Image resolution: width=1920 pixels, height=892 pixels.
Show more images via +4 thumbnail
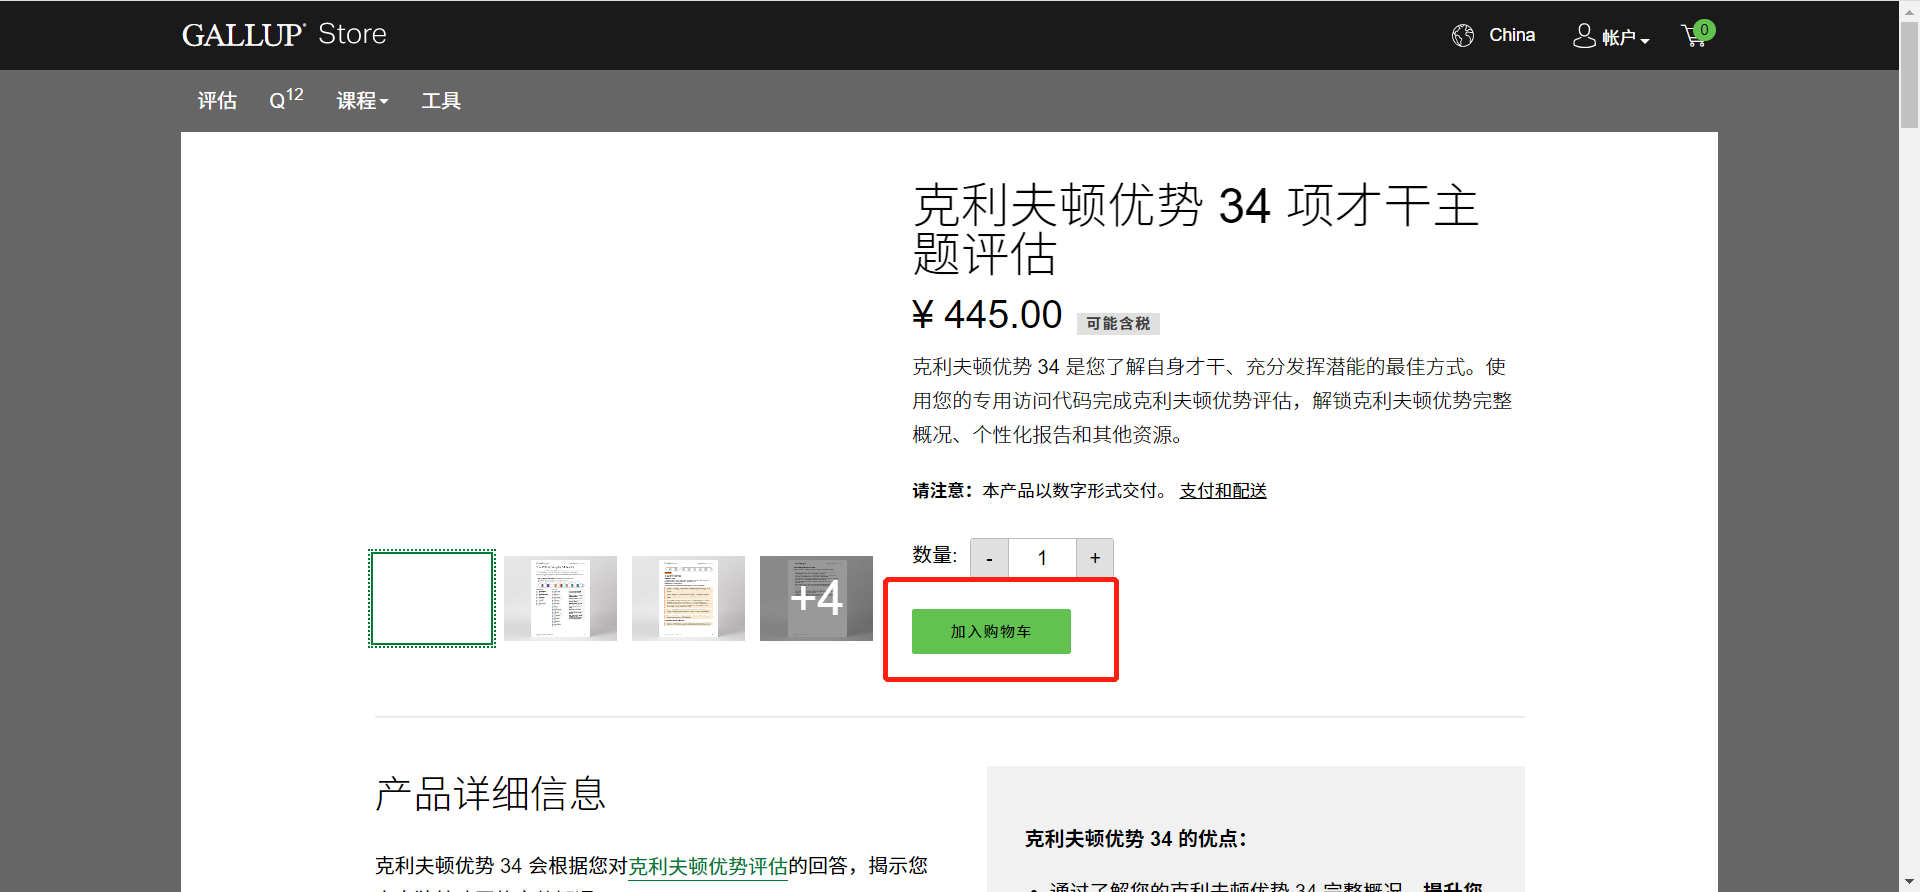tap(816, 598)
